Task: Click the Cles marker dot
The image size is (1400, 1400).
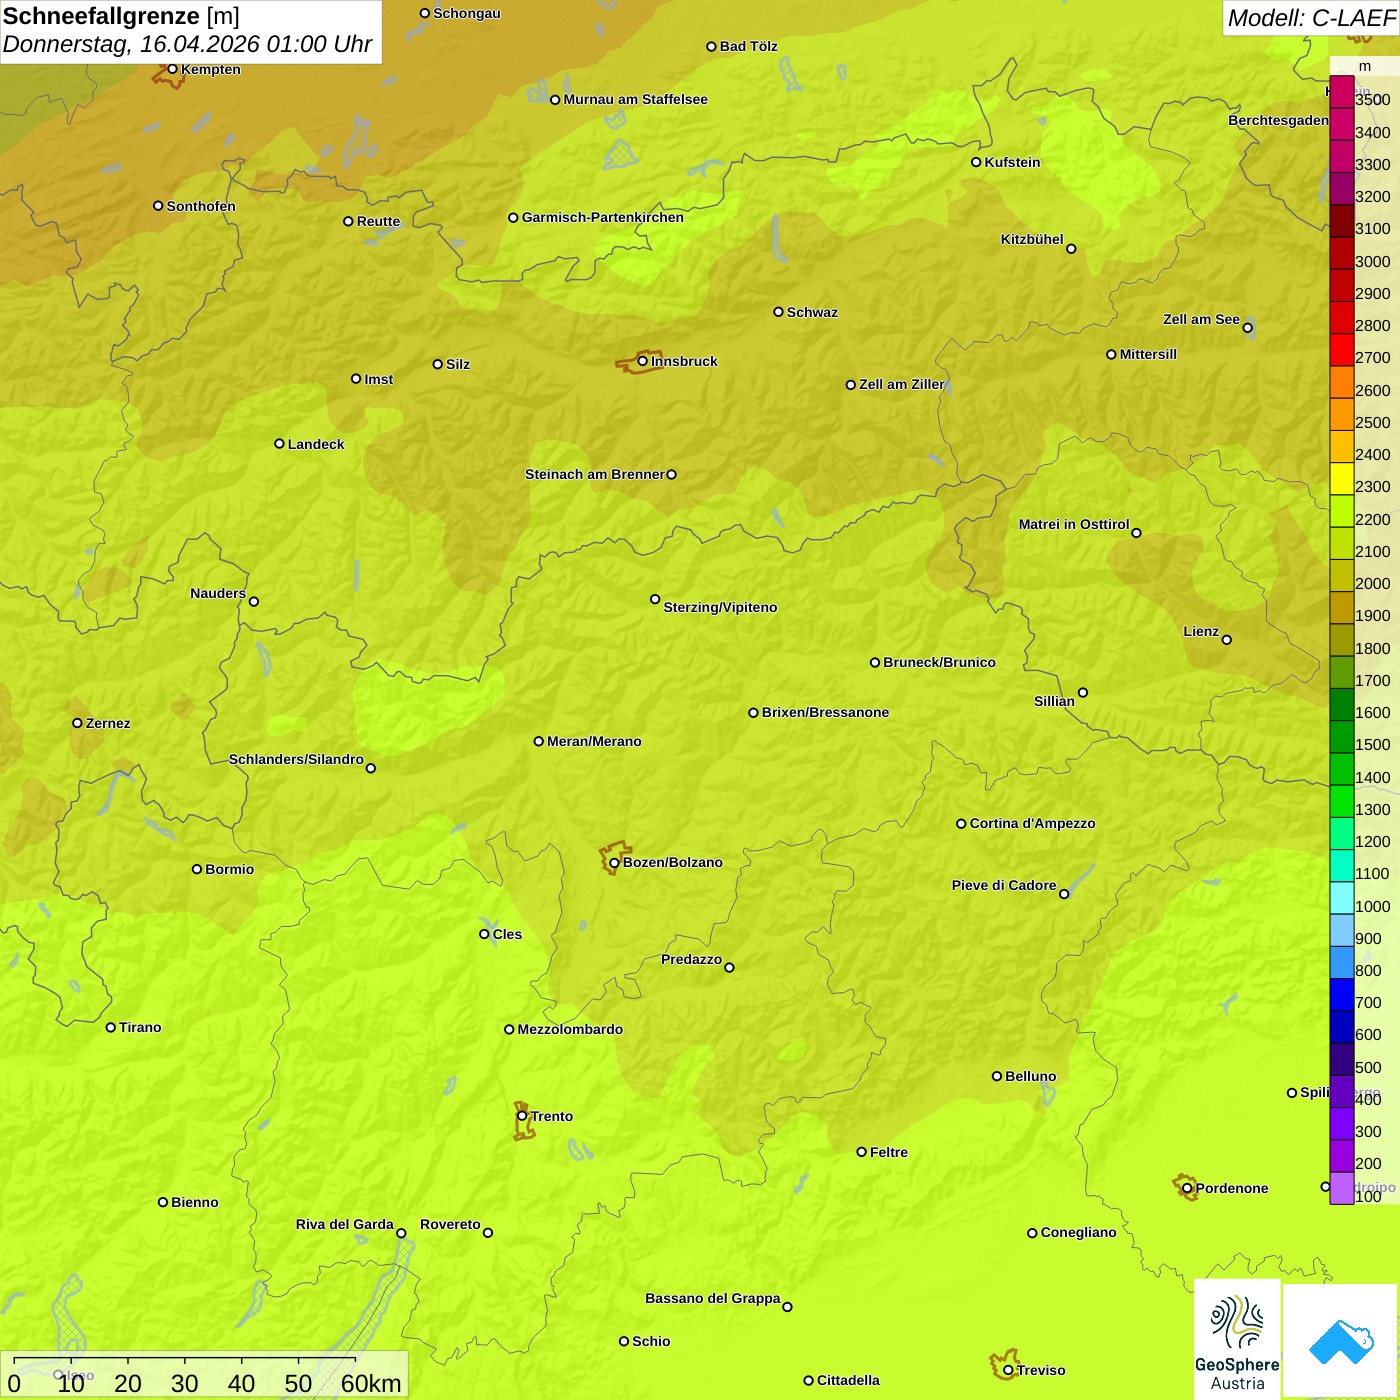Action: 484,934
